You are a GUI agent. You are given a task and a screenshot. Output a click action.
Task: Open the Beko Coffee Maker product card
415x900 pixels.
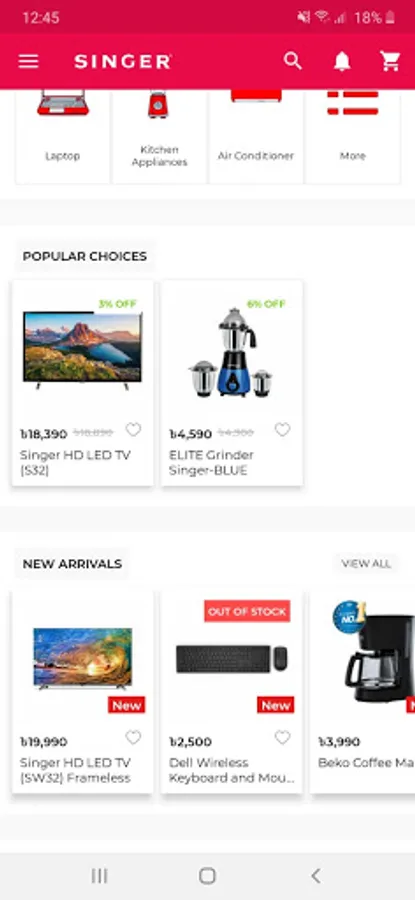[x=363, y=692]
